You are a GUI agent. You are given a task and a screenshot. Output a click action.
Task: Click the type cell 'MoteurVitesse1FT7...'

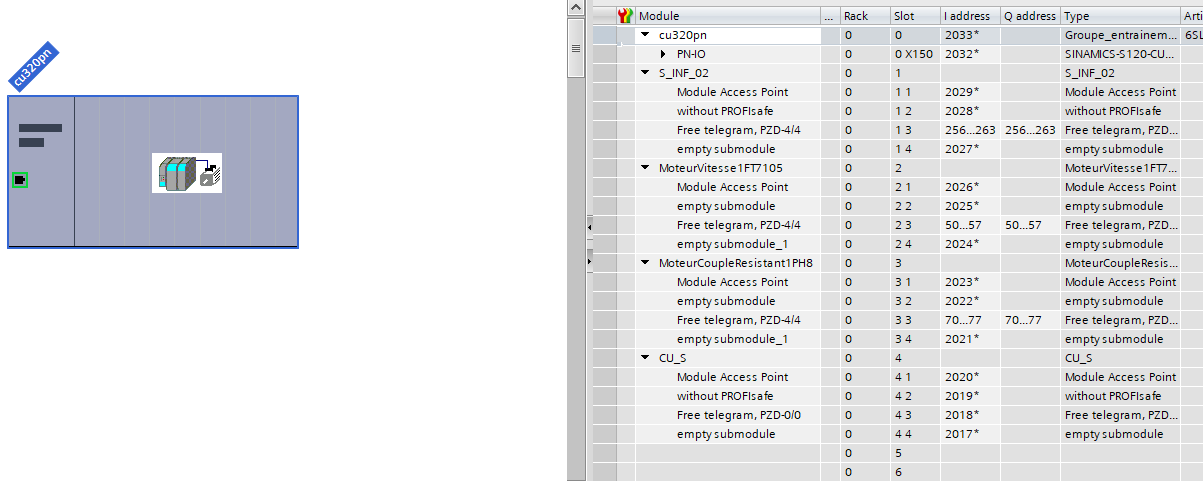pyautogui.click(x=1120, y=168)
